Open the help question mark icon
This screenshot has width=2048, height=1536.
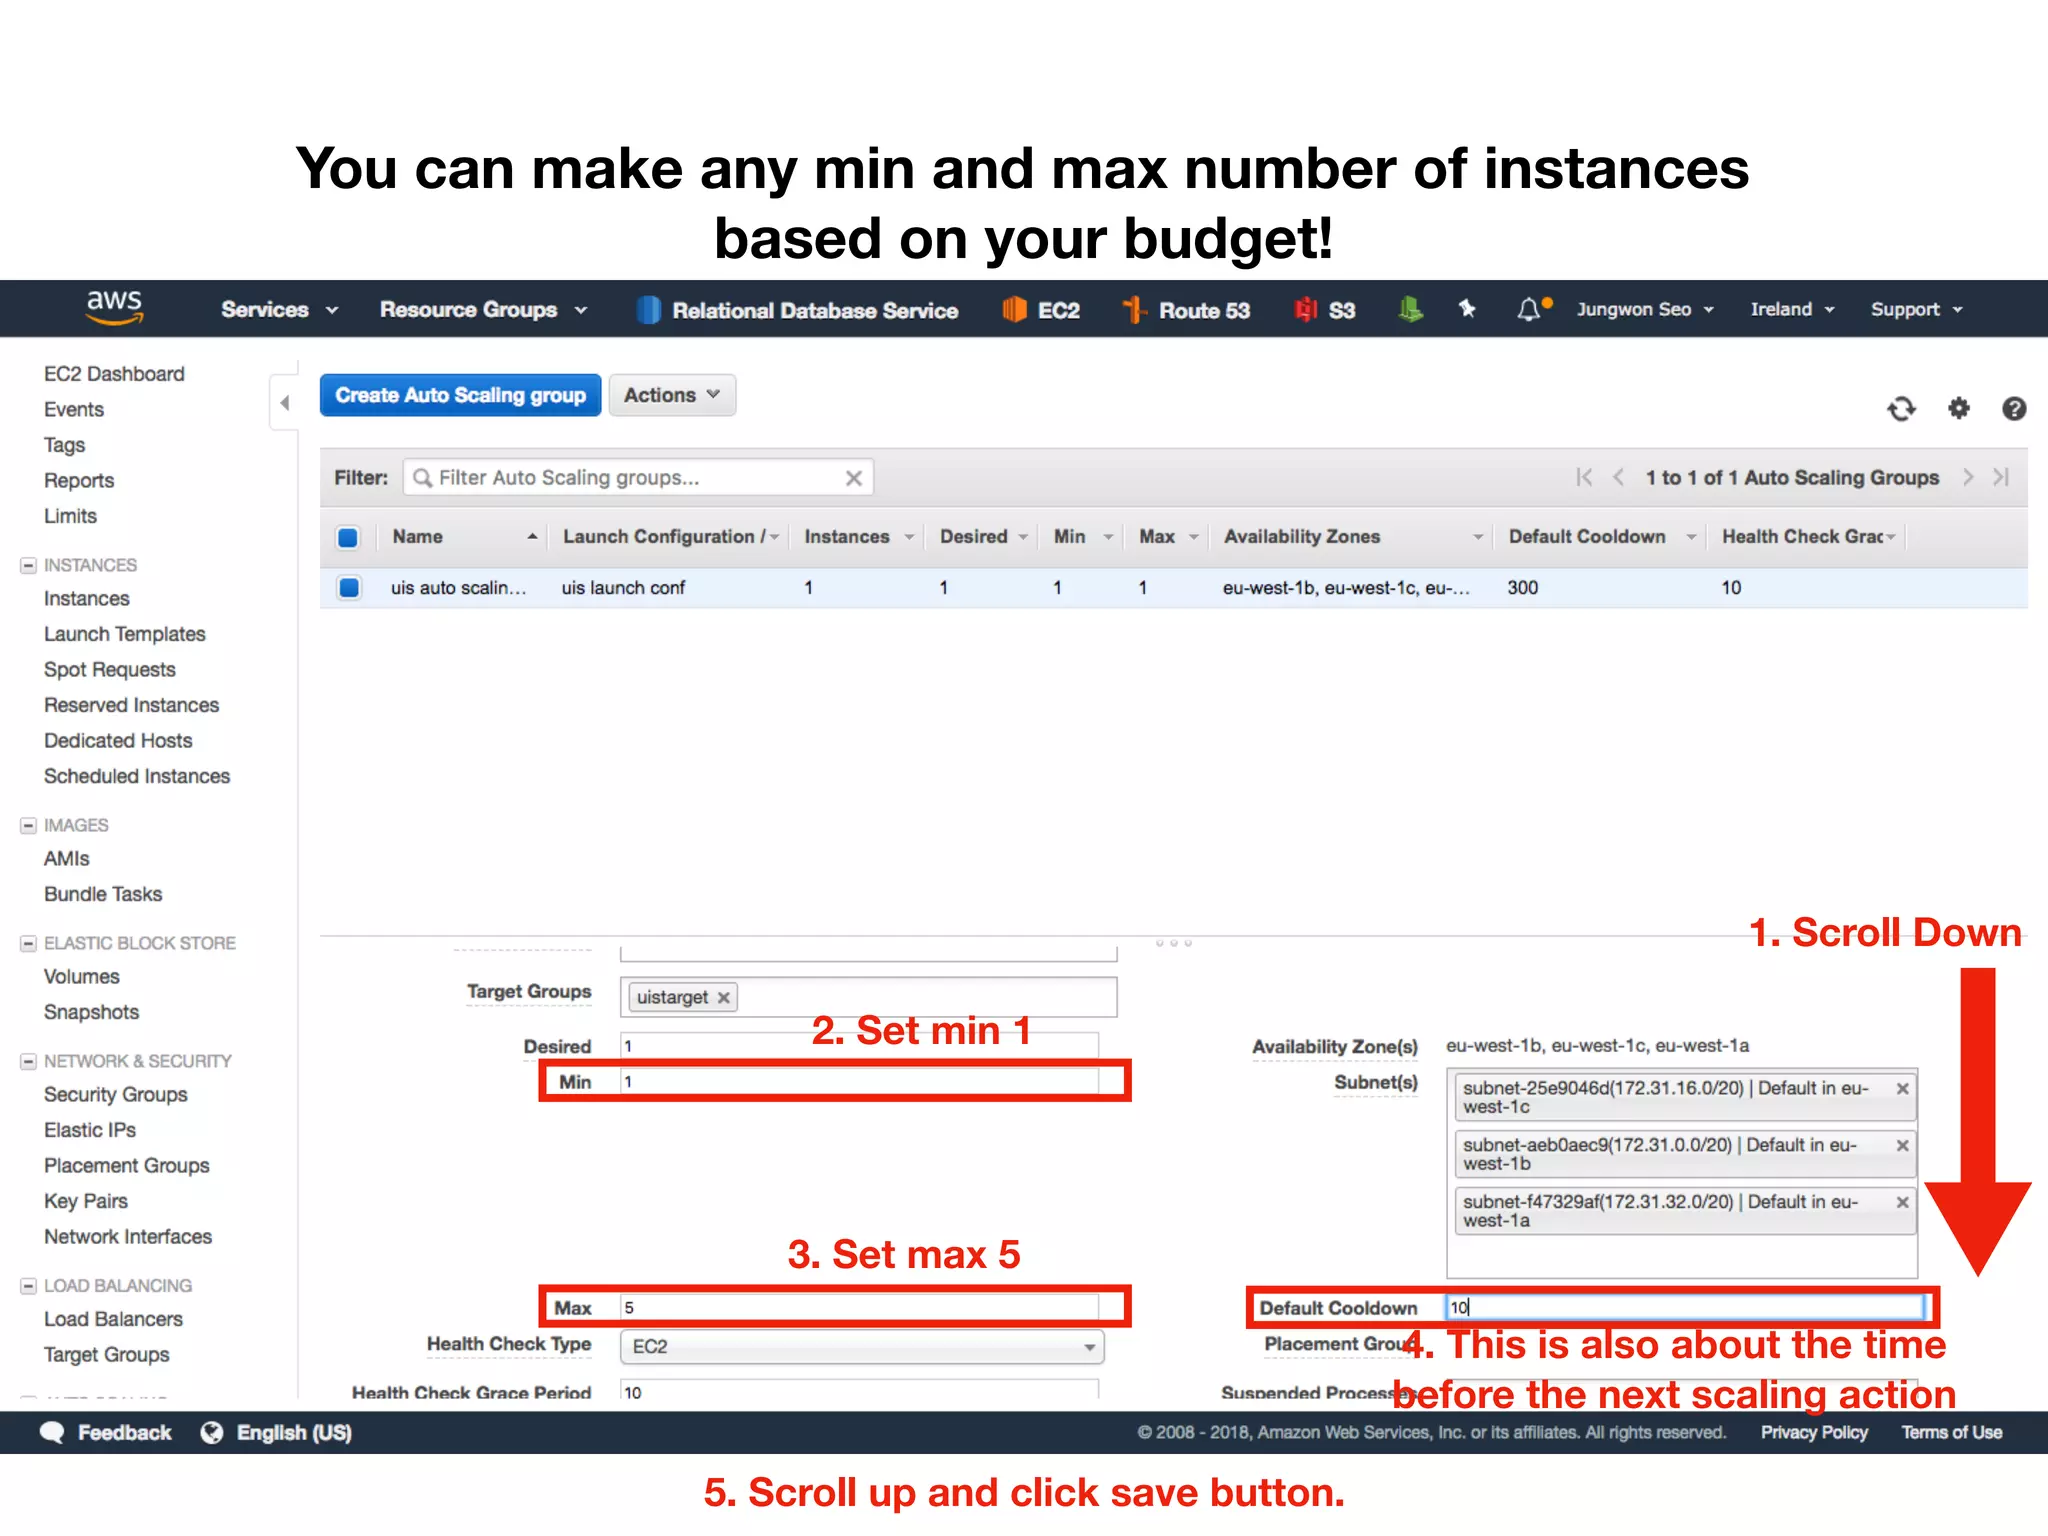pos(2014,408)
